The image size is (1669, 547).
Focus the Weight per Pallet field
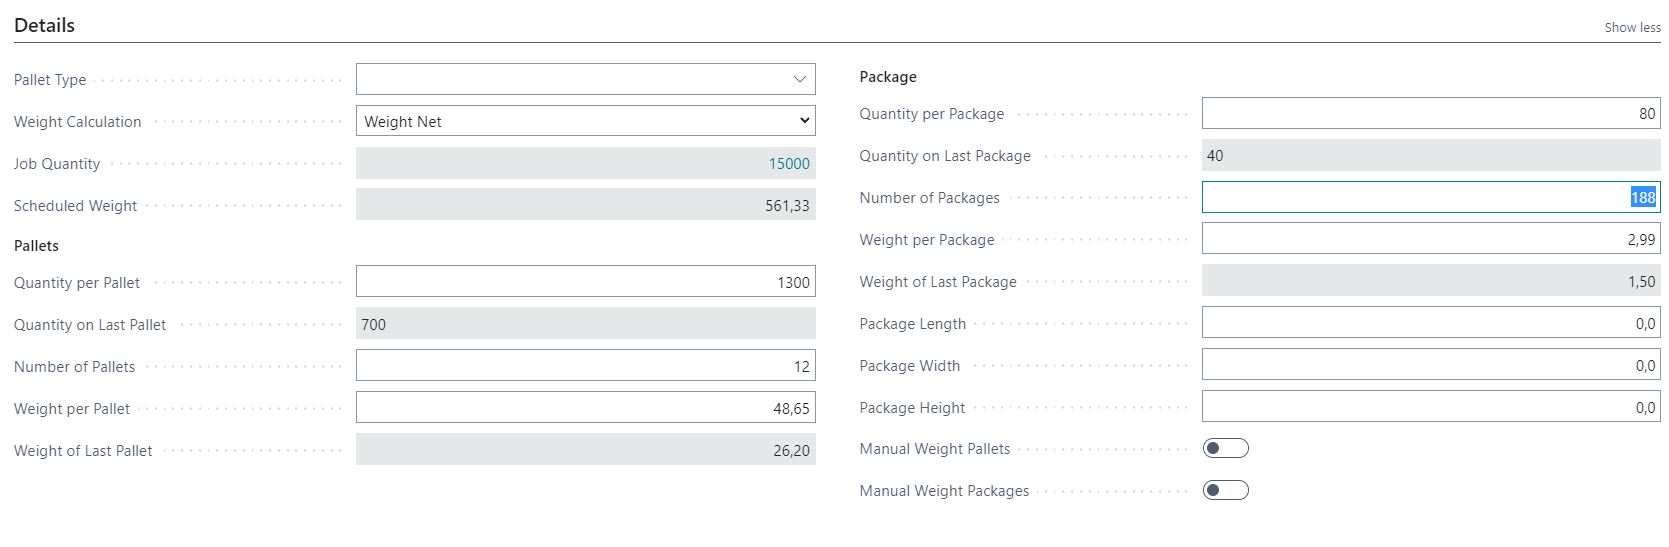point(585,408)
